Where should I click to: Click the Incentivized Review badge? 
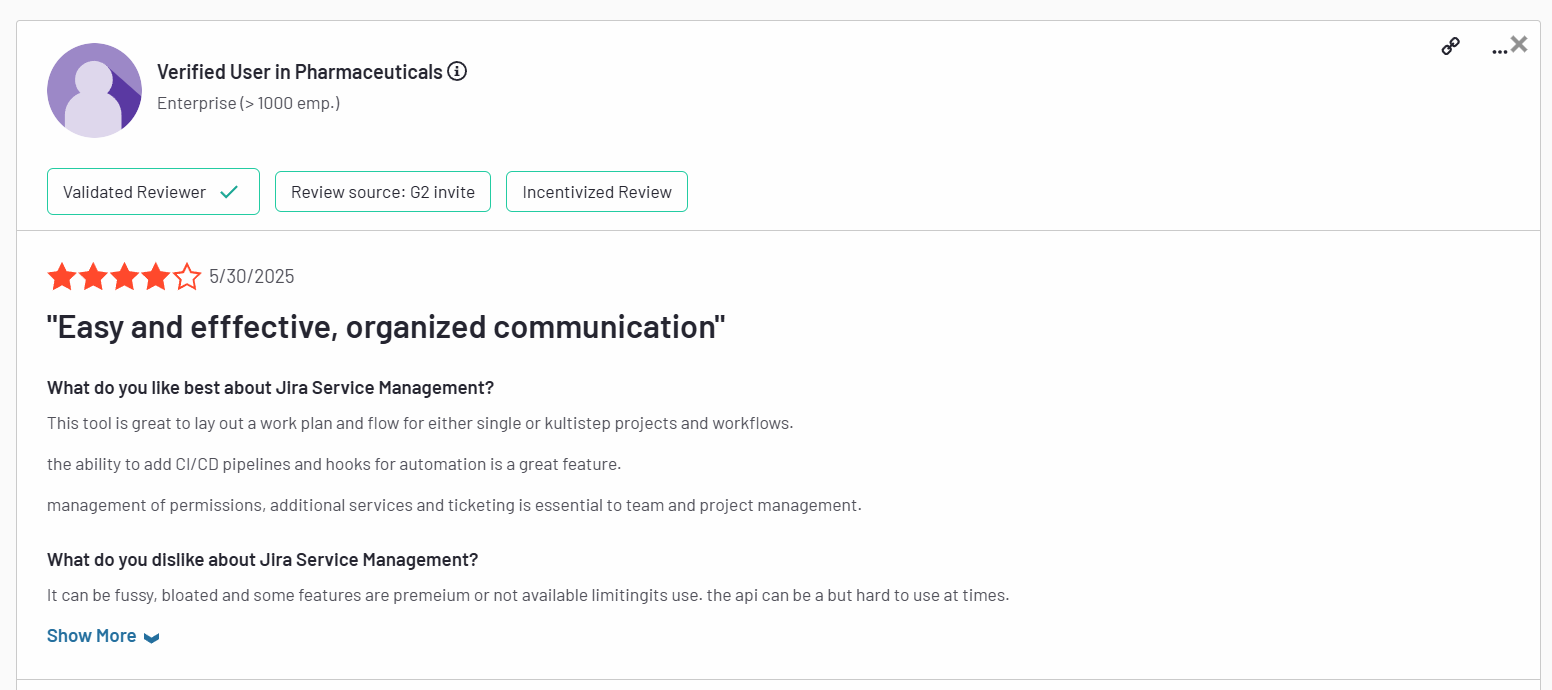coord(597,192)
